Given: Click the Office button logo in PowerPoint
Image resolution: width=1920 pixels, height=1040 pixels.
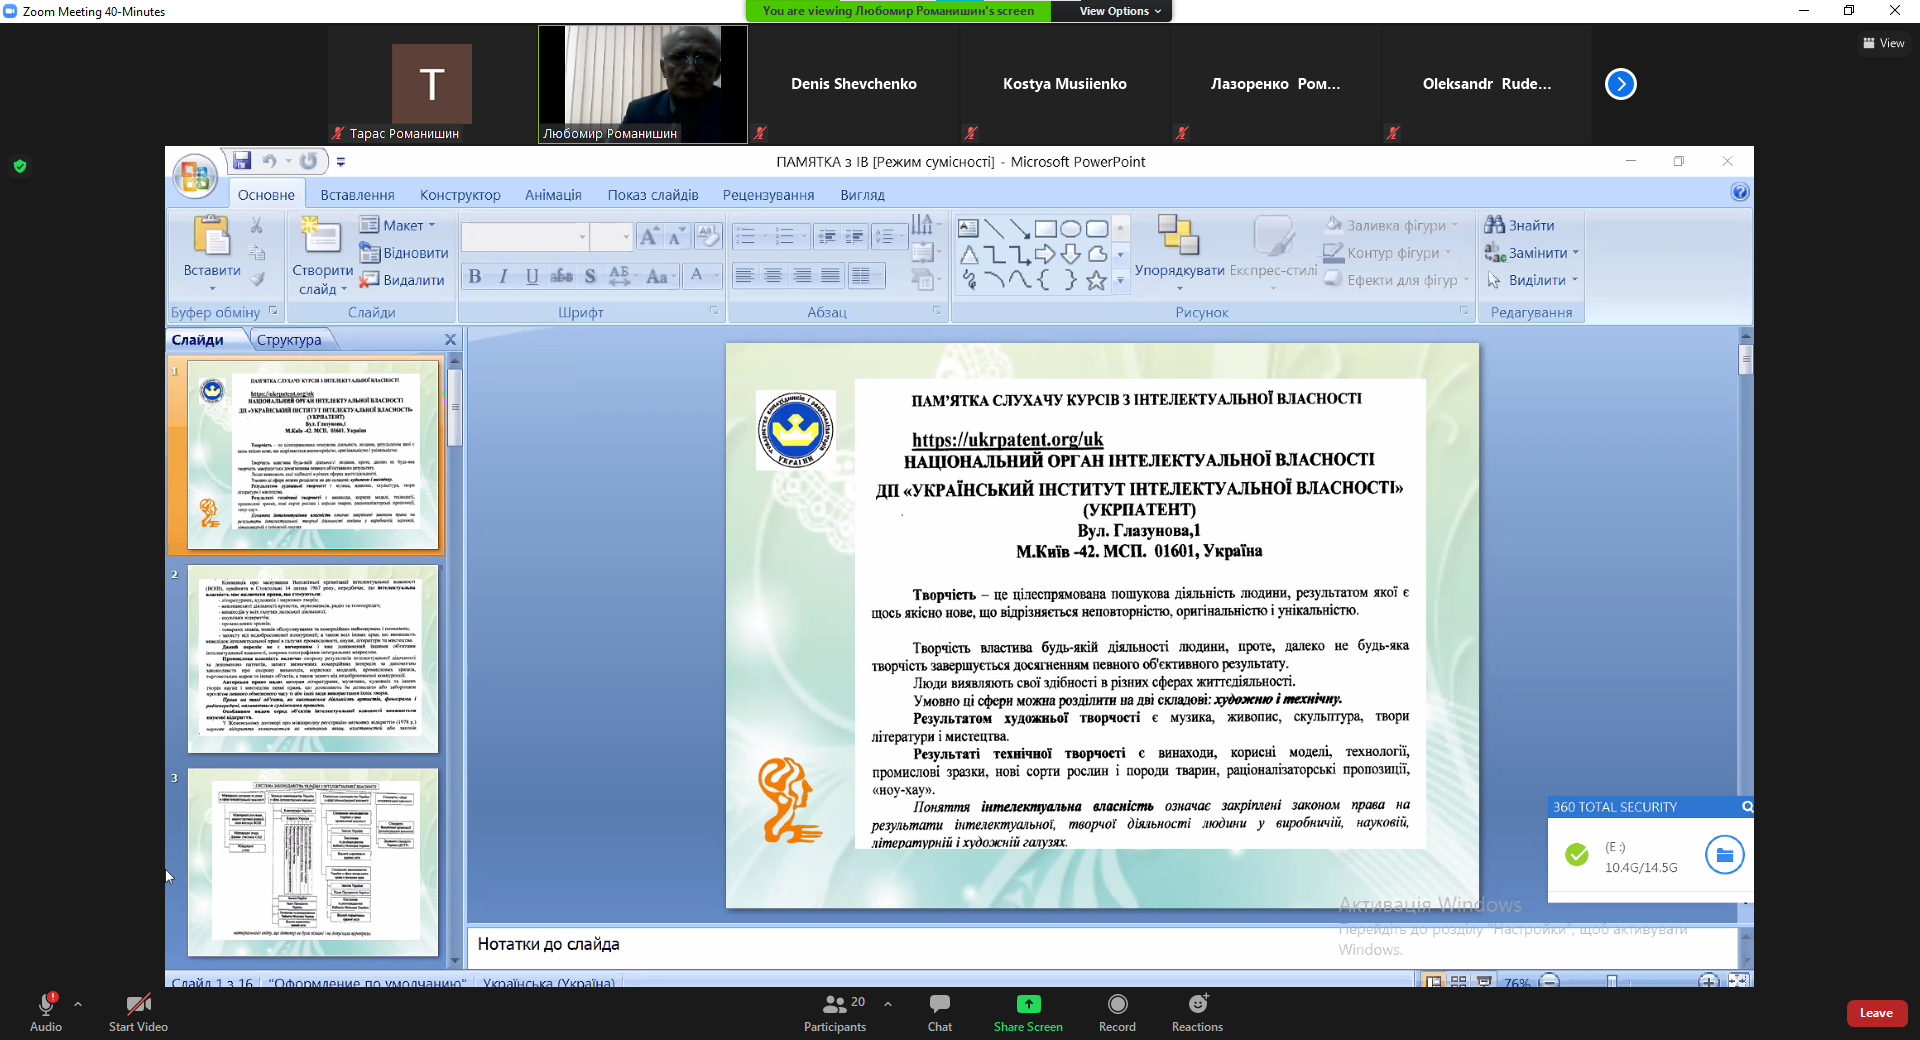Looking at the screenshot, I should tap(195, 177).
